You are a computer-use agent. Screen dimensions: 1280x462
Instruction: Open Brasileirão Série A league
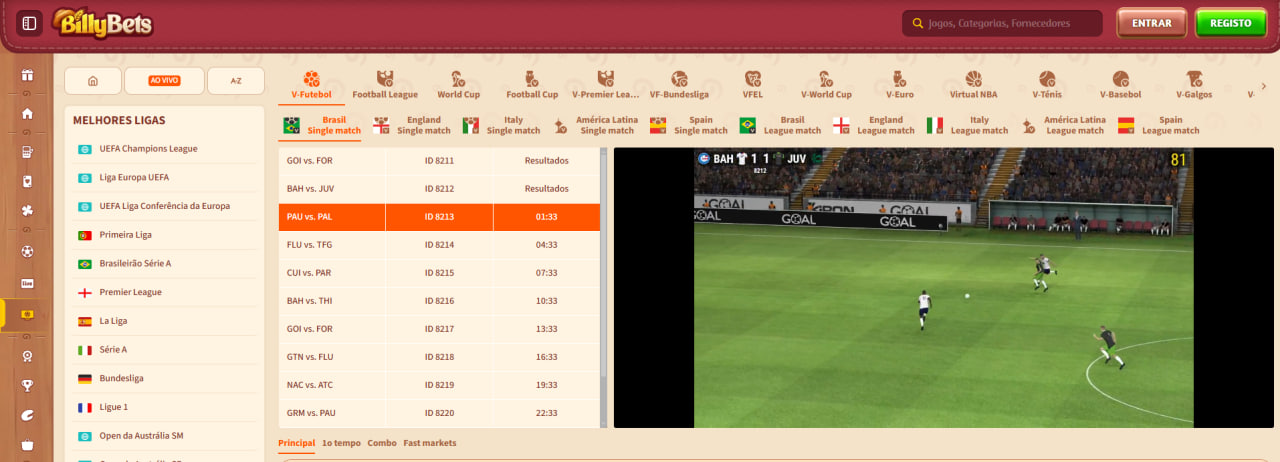165,264
